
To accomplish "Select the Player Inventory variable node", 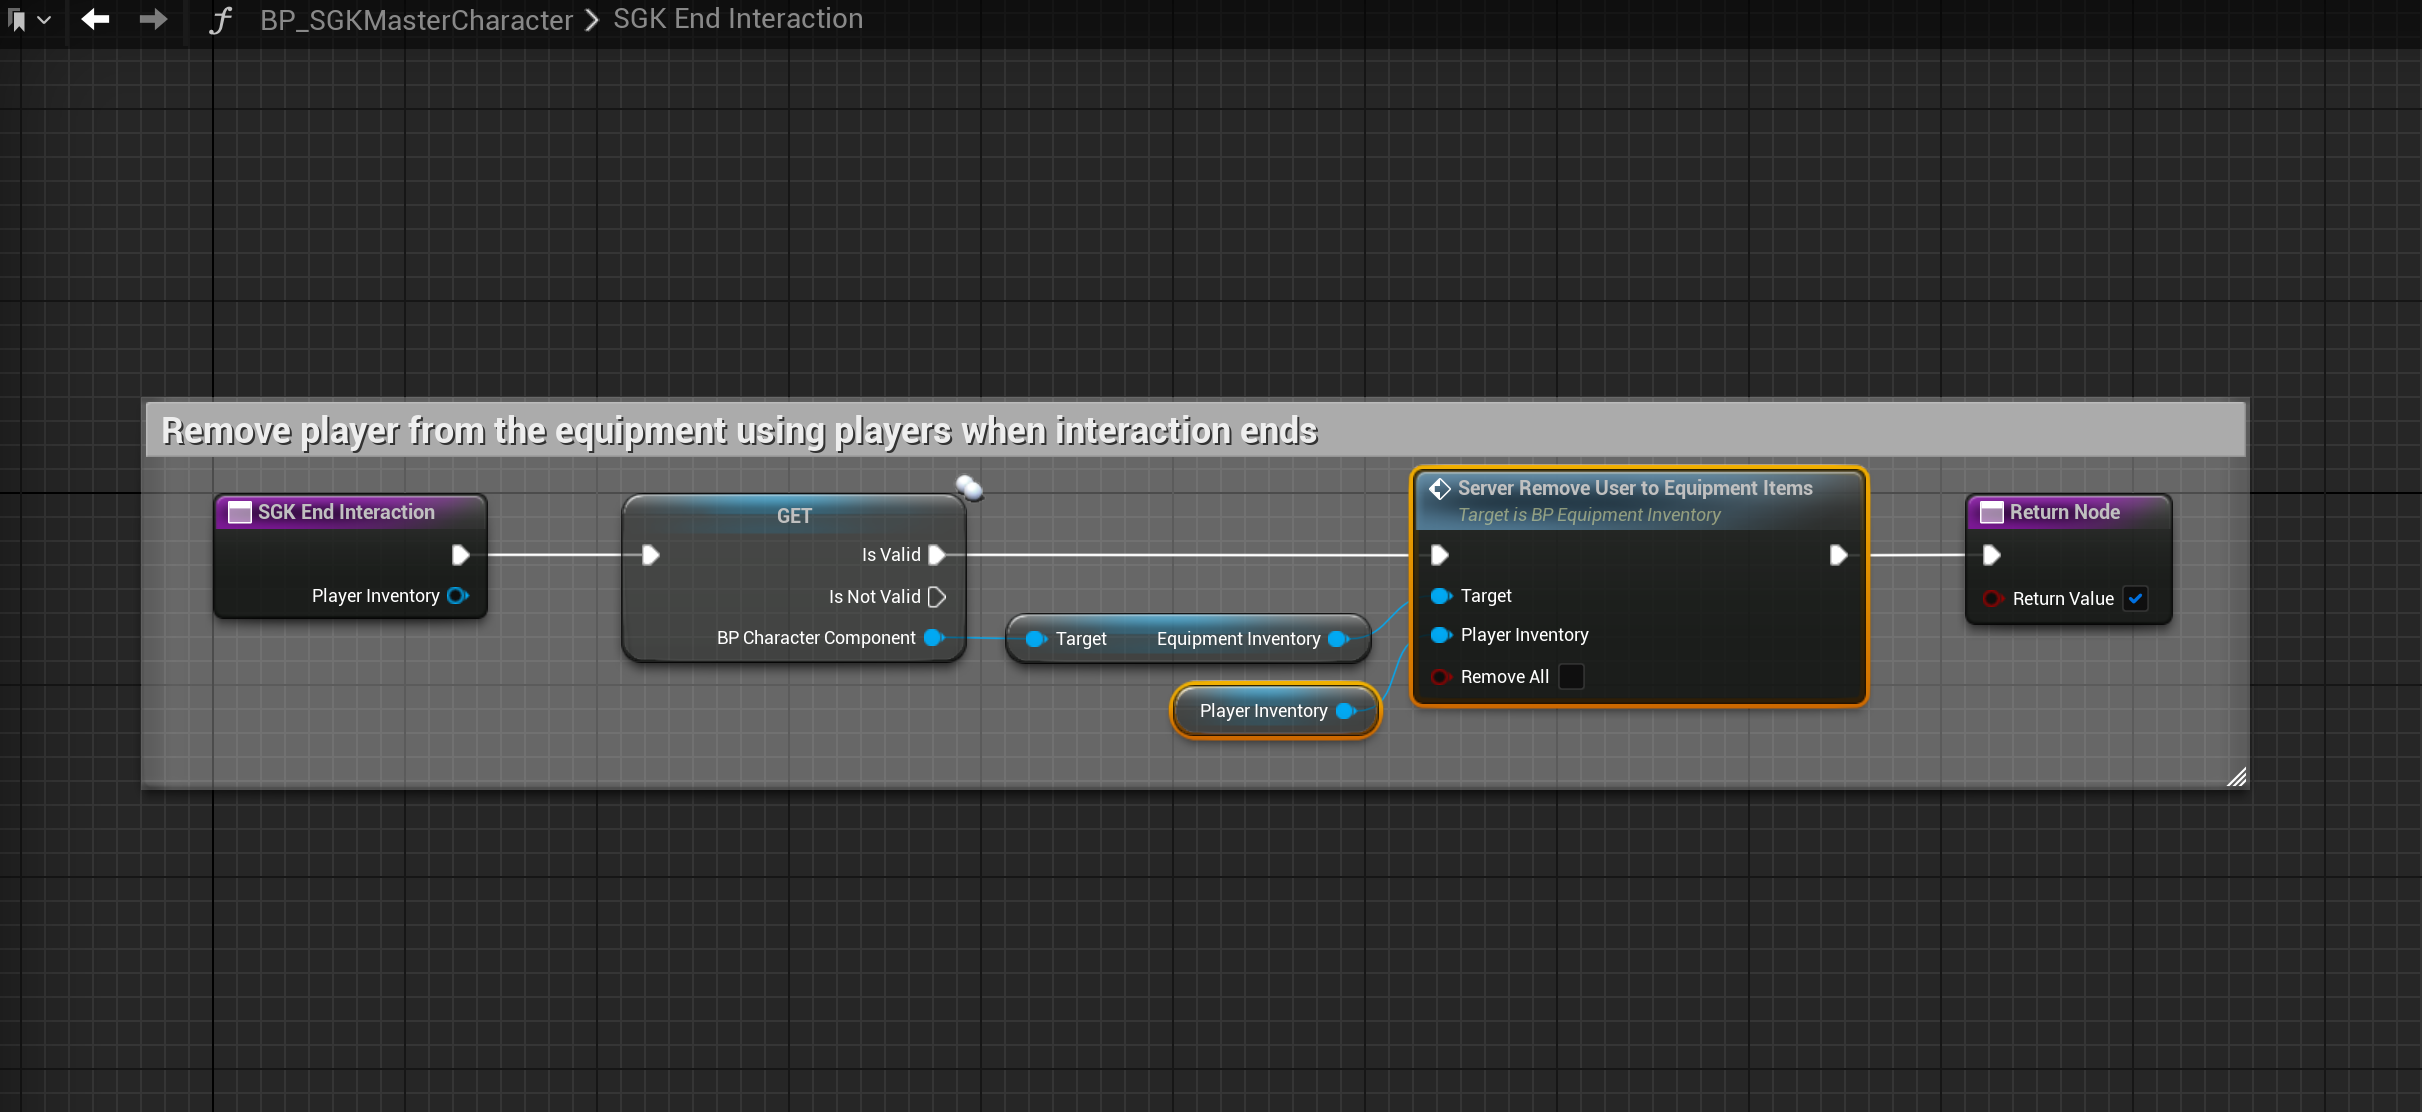I will [1262, 711].
